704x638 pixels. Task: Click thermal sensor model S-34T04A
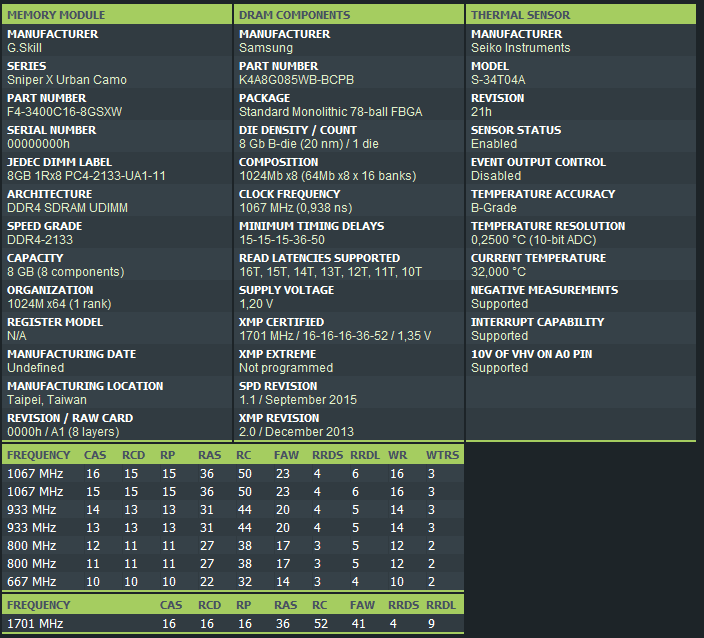498,80
